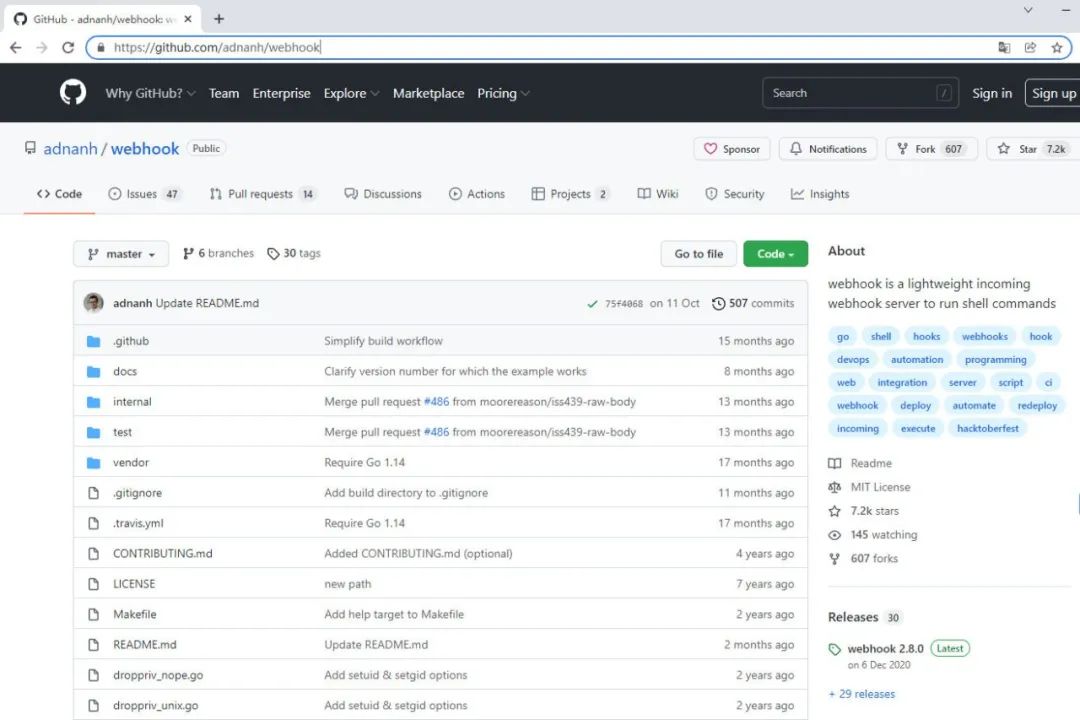Switch to the Wiki tab
This screenshot has width=1080, height=720.
pos(658,194)
